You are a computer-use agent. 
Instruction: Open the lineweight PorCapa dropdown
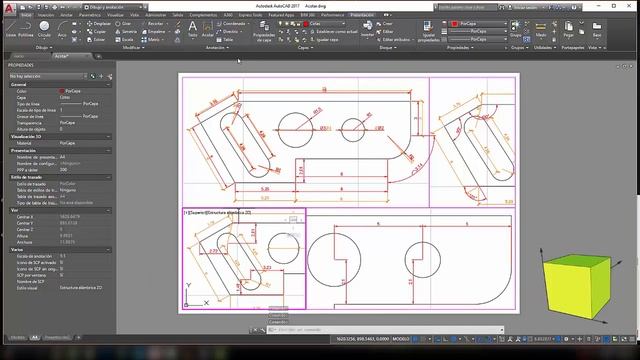[478, 31]
